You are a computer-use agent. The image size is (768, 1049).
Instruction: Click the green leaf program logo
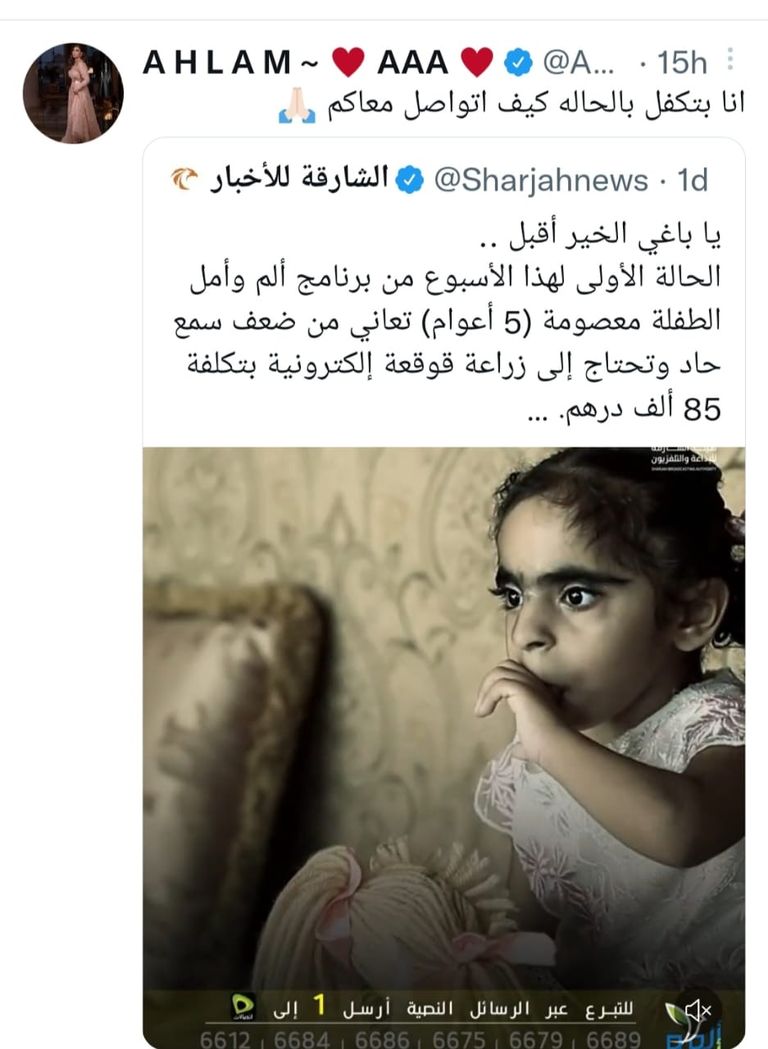677,1026
